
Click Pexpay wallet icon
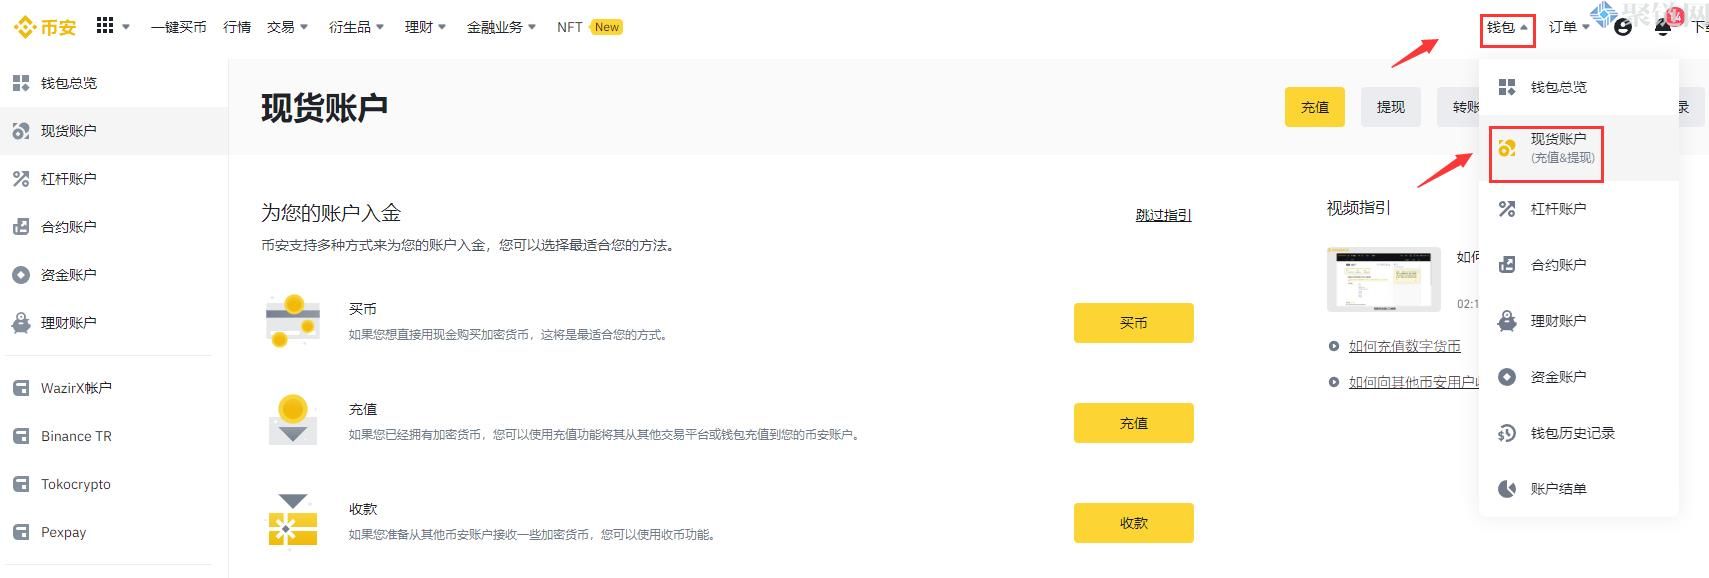[x=21, y=532]
